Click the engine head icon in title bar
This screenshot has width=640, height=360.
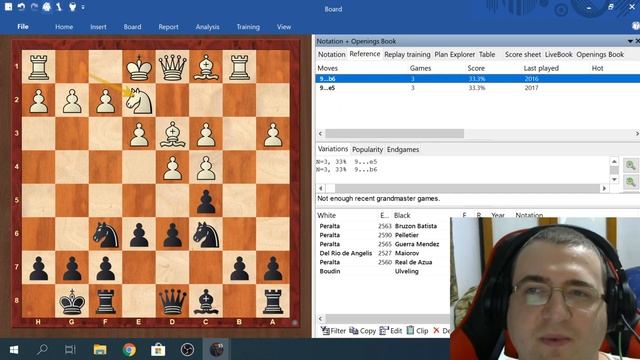(x=47, y=7)
